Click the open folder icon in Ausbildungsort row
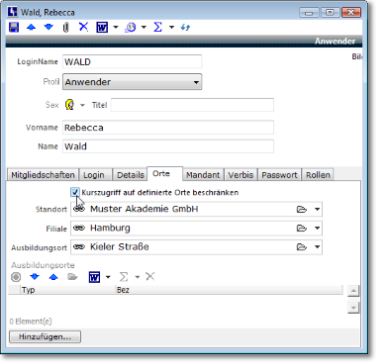 click(301, 247)
